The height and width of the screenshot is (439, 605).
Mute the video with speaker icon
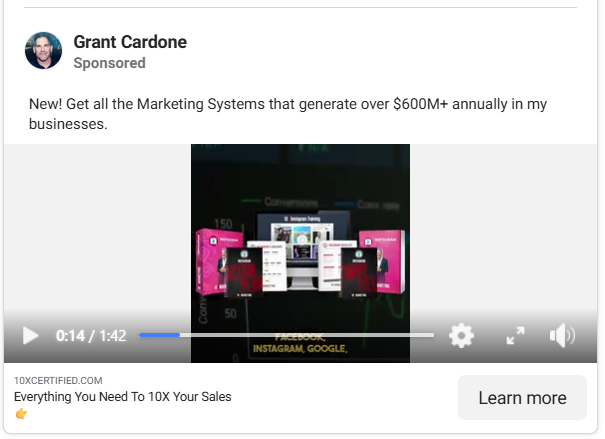click(x=563, y=336)
